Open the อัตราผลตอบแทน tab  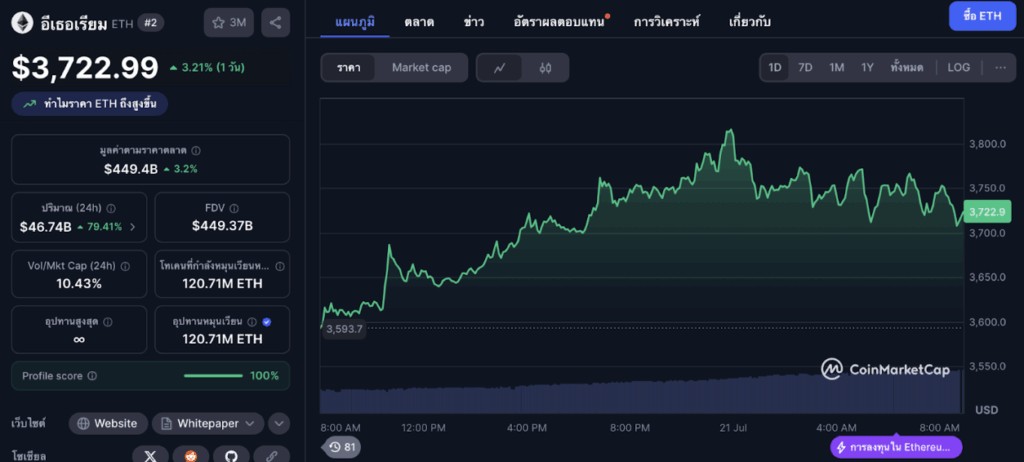[x=560, y=22]
